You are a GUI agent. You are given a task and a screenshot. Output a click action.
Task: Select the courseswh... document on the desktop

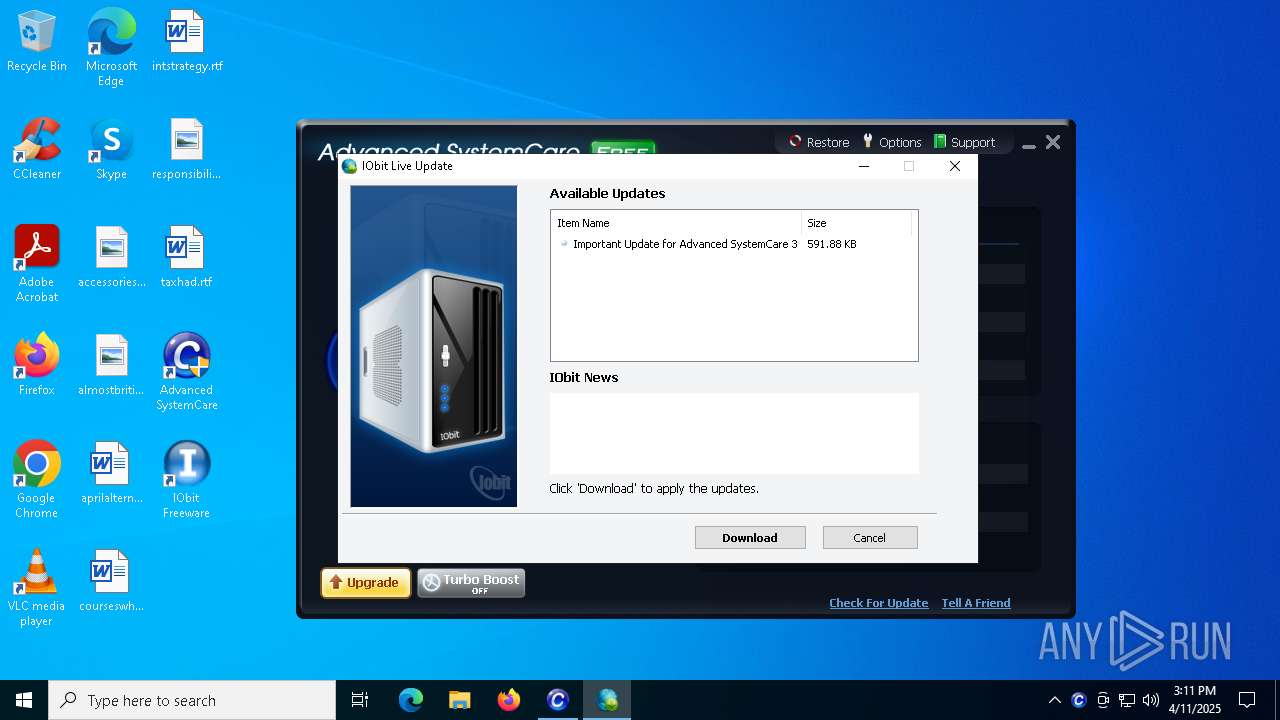point(111,582)
